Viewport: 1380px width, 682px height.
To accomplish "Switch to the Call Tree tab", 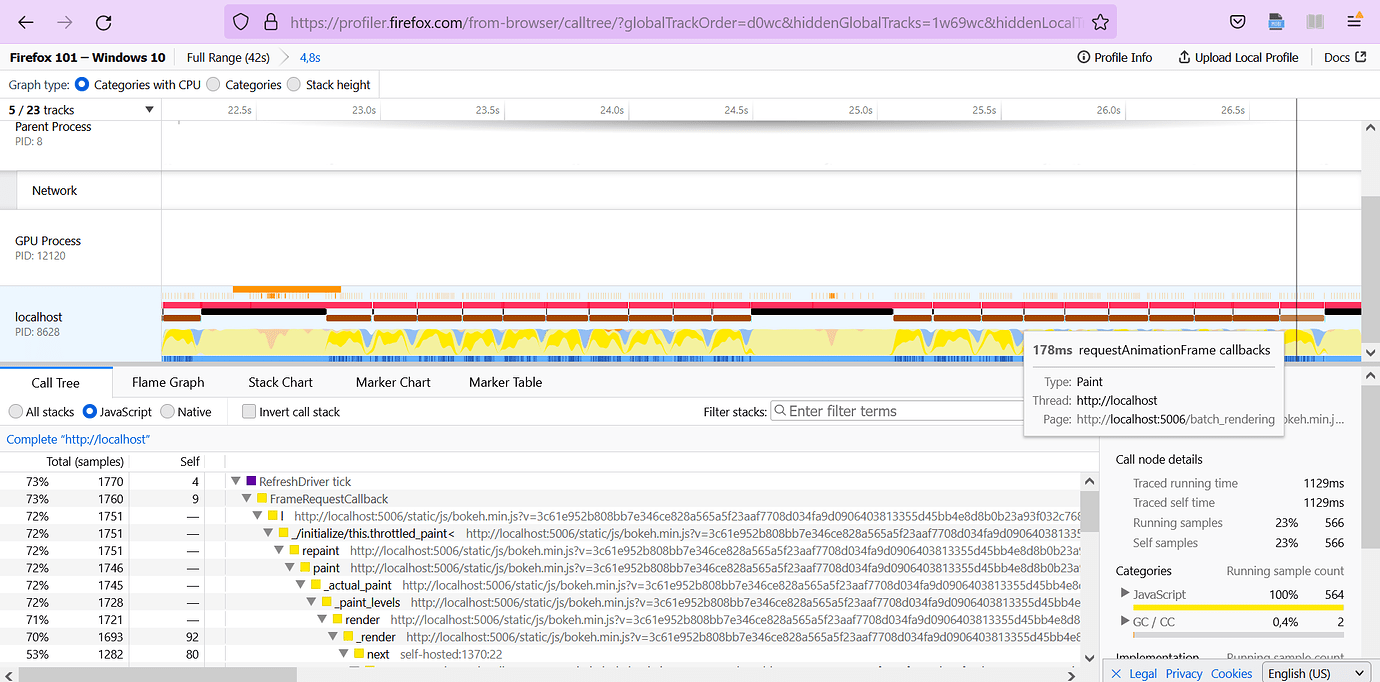I will (x=55, y=382).
